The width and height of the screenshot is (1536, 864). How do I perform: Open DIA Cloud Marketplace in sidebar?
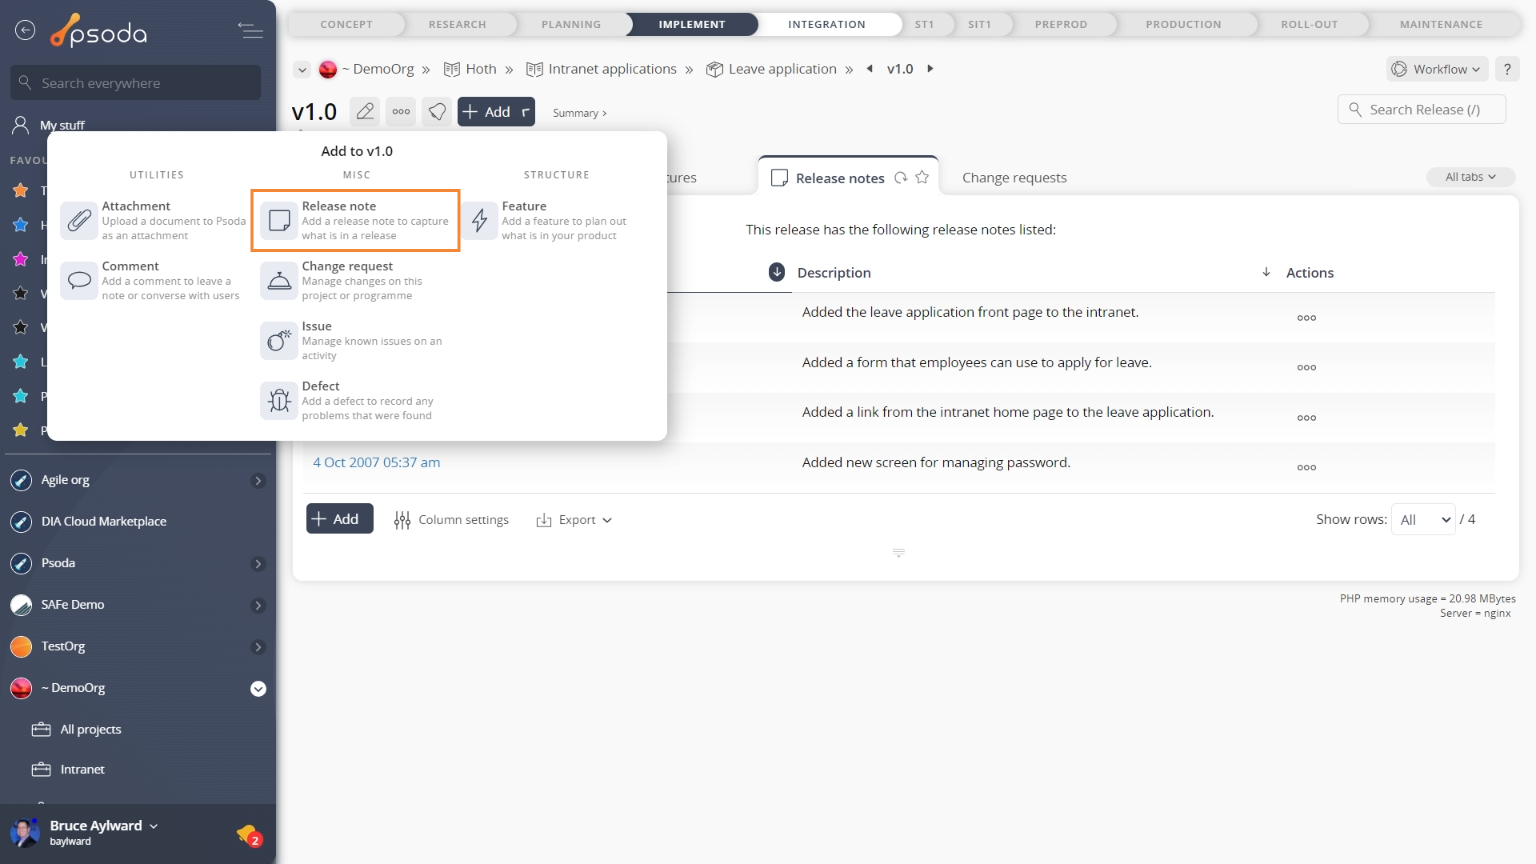104,521
